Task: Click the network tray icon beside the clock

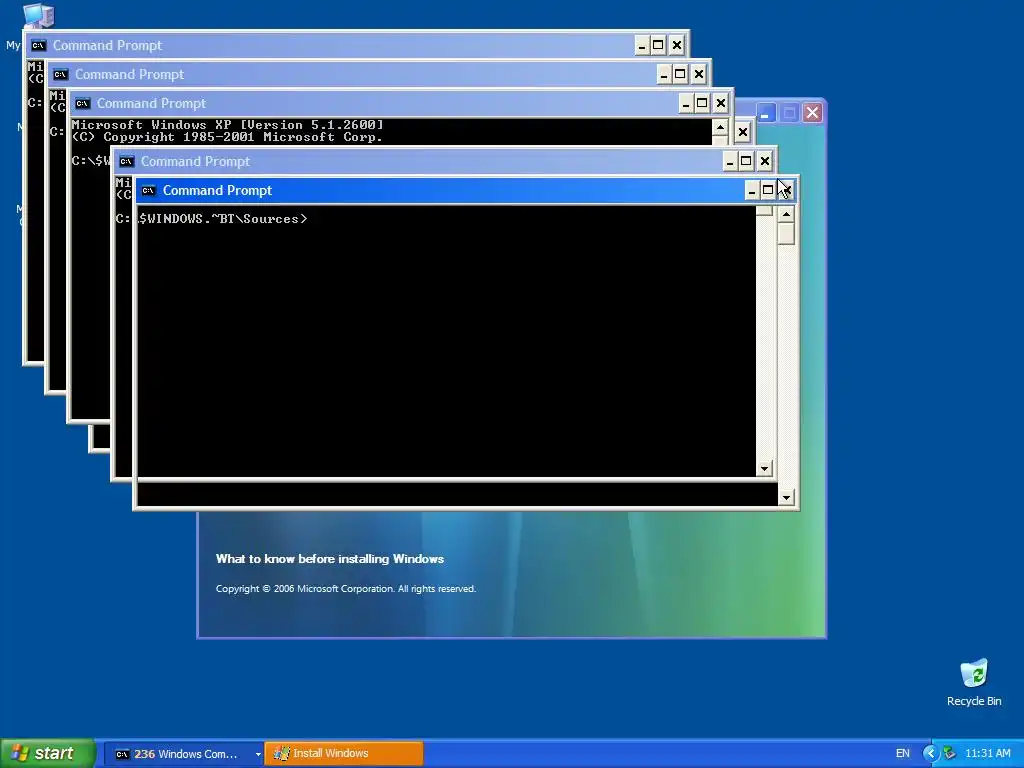Action: 949,753
